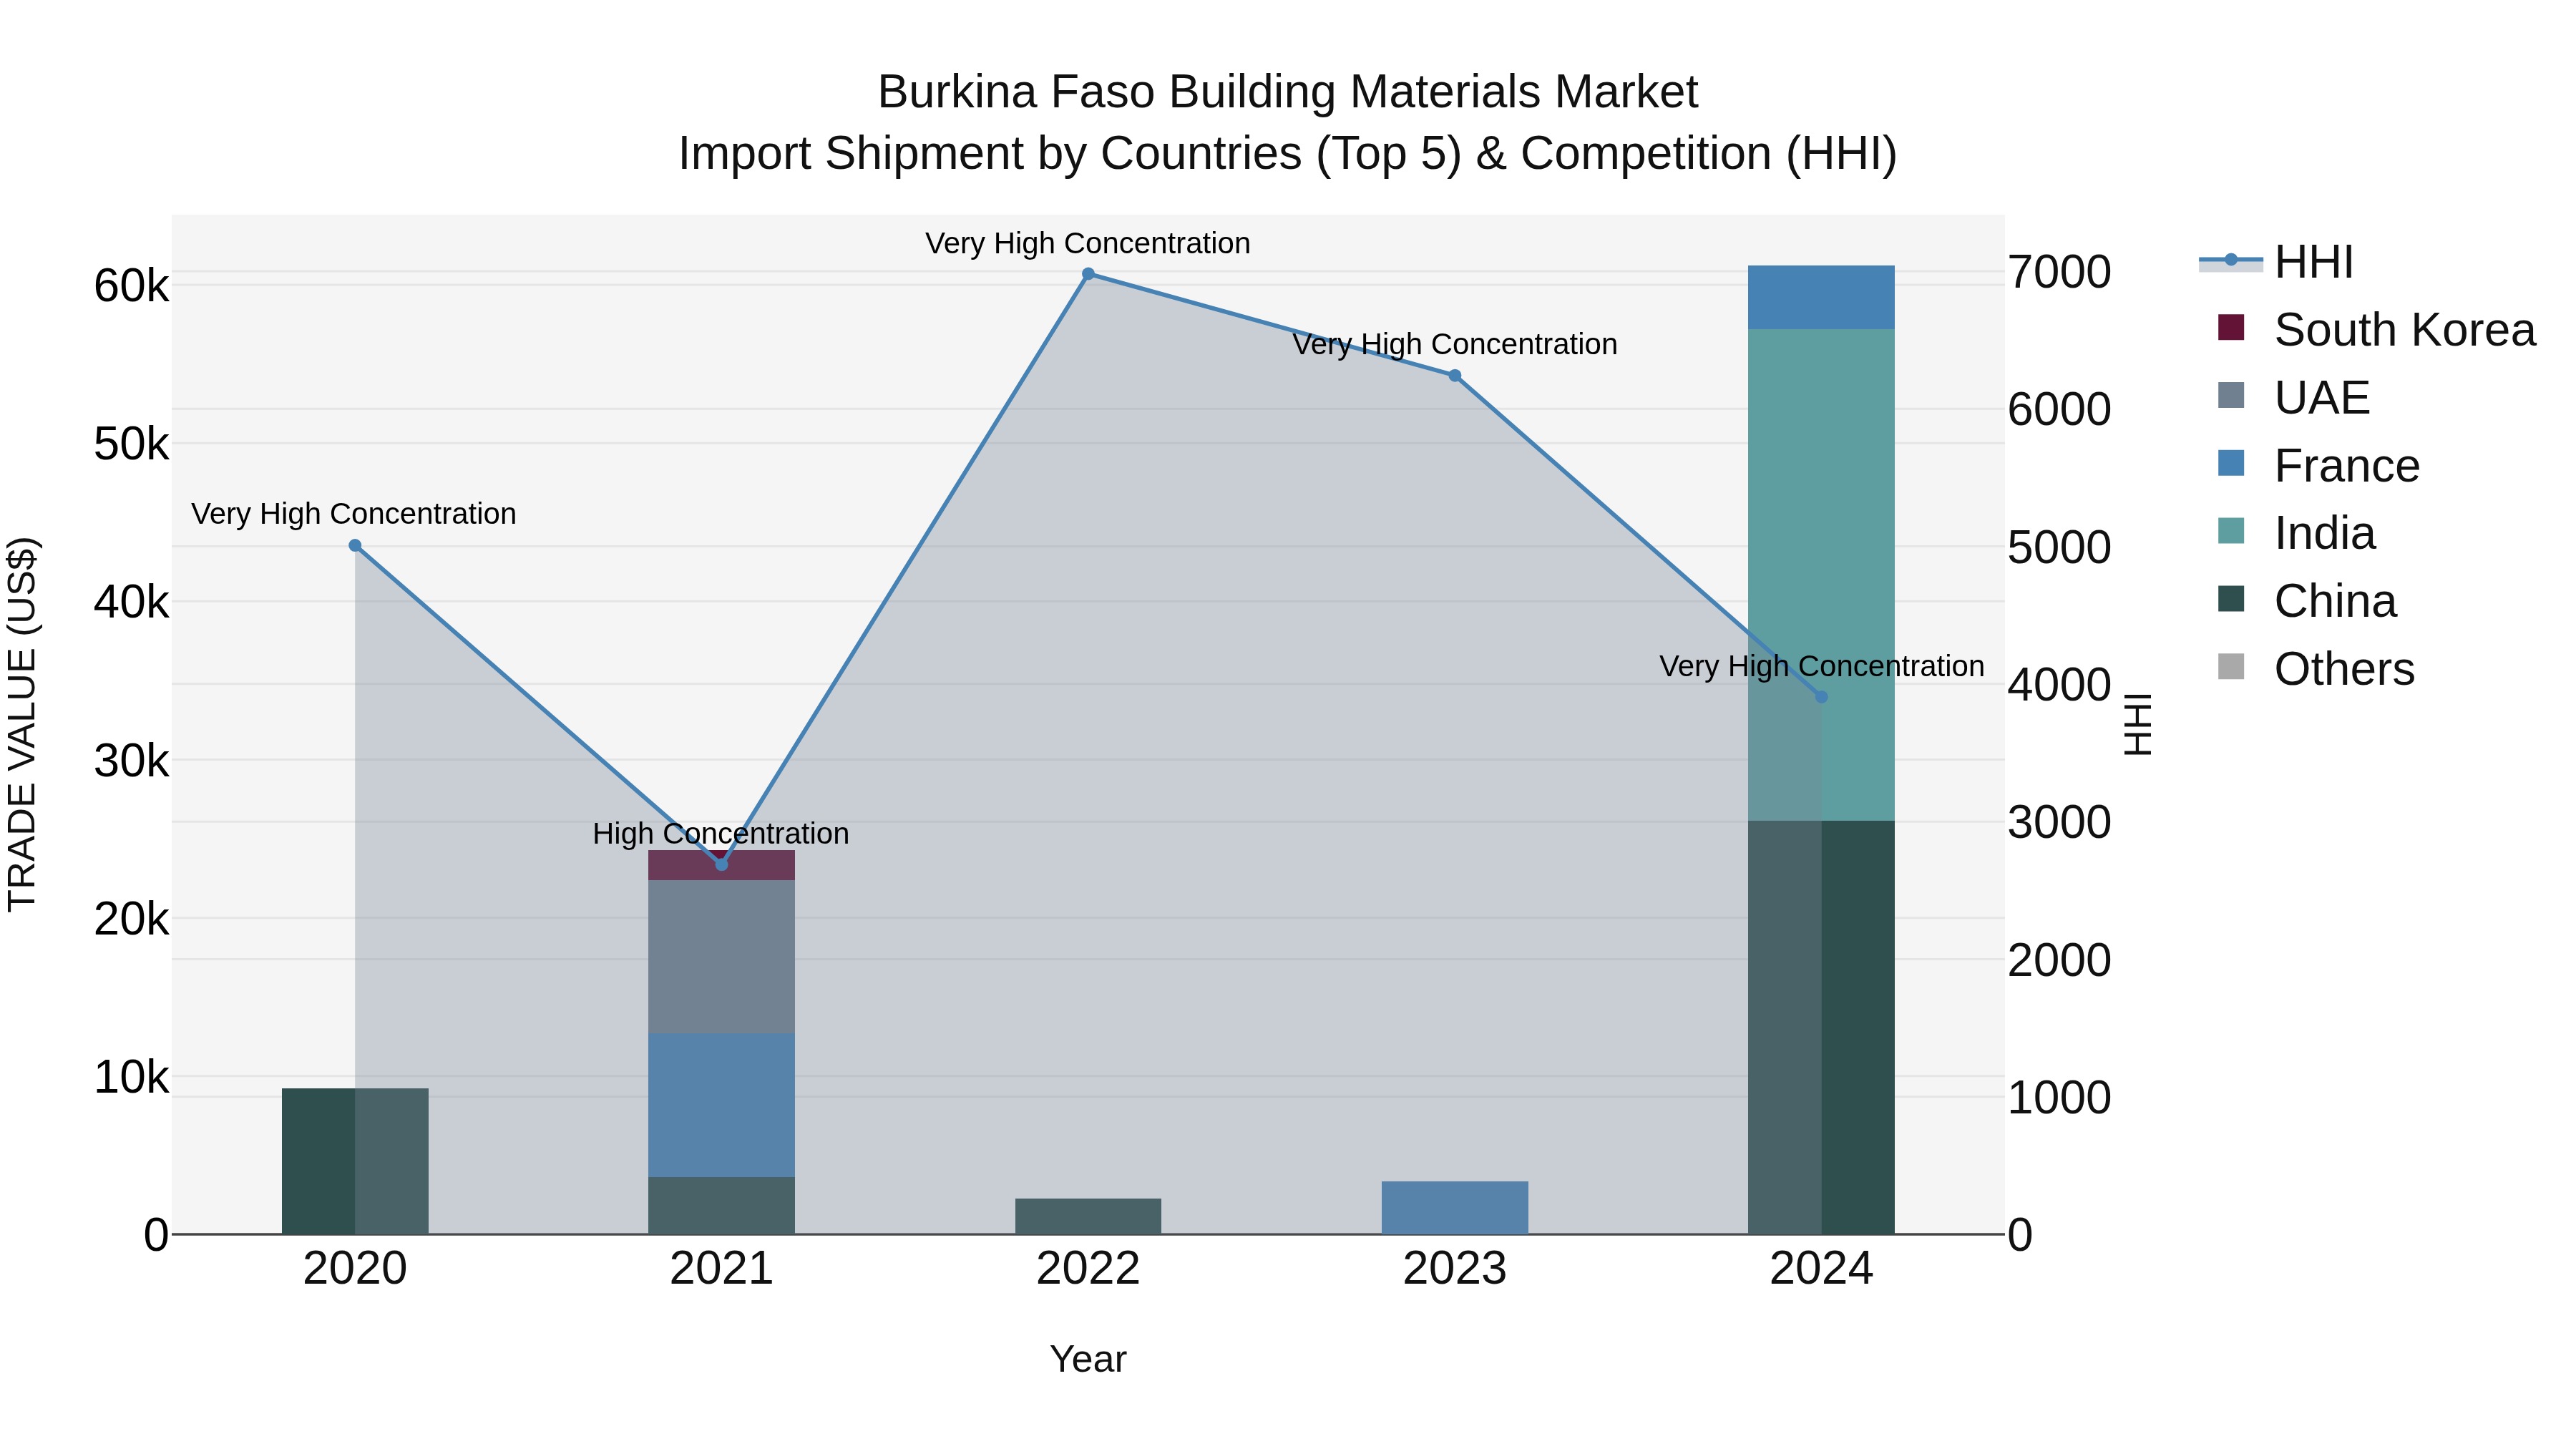Click the 2024 France bar segment
Image resolution: width=2576 pixels, height=1449 pixels.
tap(1821, 297)
